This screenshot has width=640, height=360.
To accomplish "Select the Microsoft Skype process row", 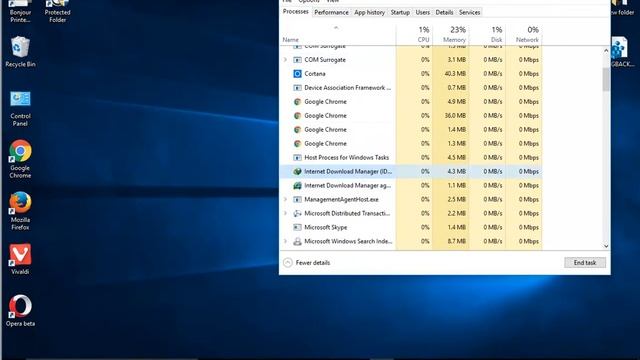I will (x=411, y=227).
